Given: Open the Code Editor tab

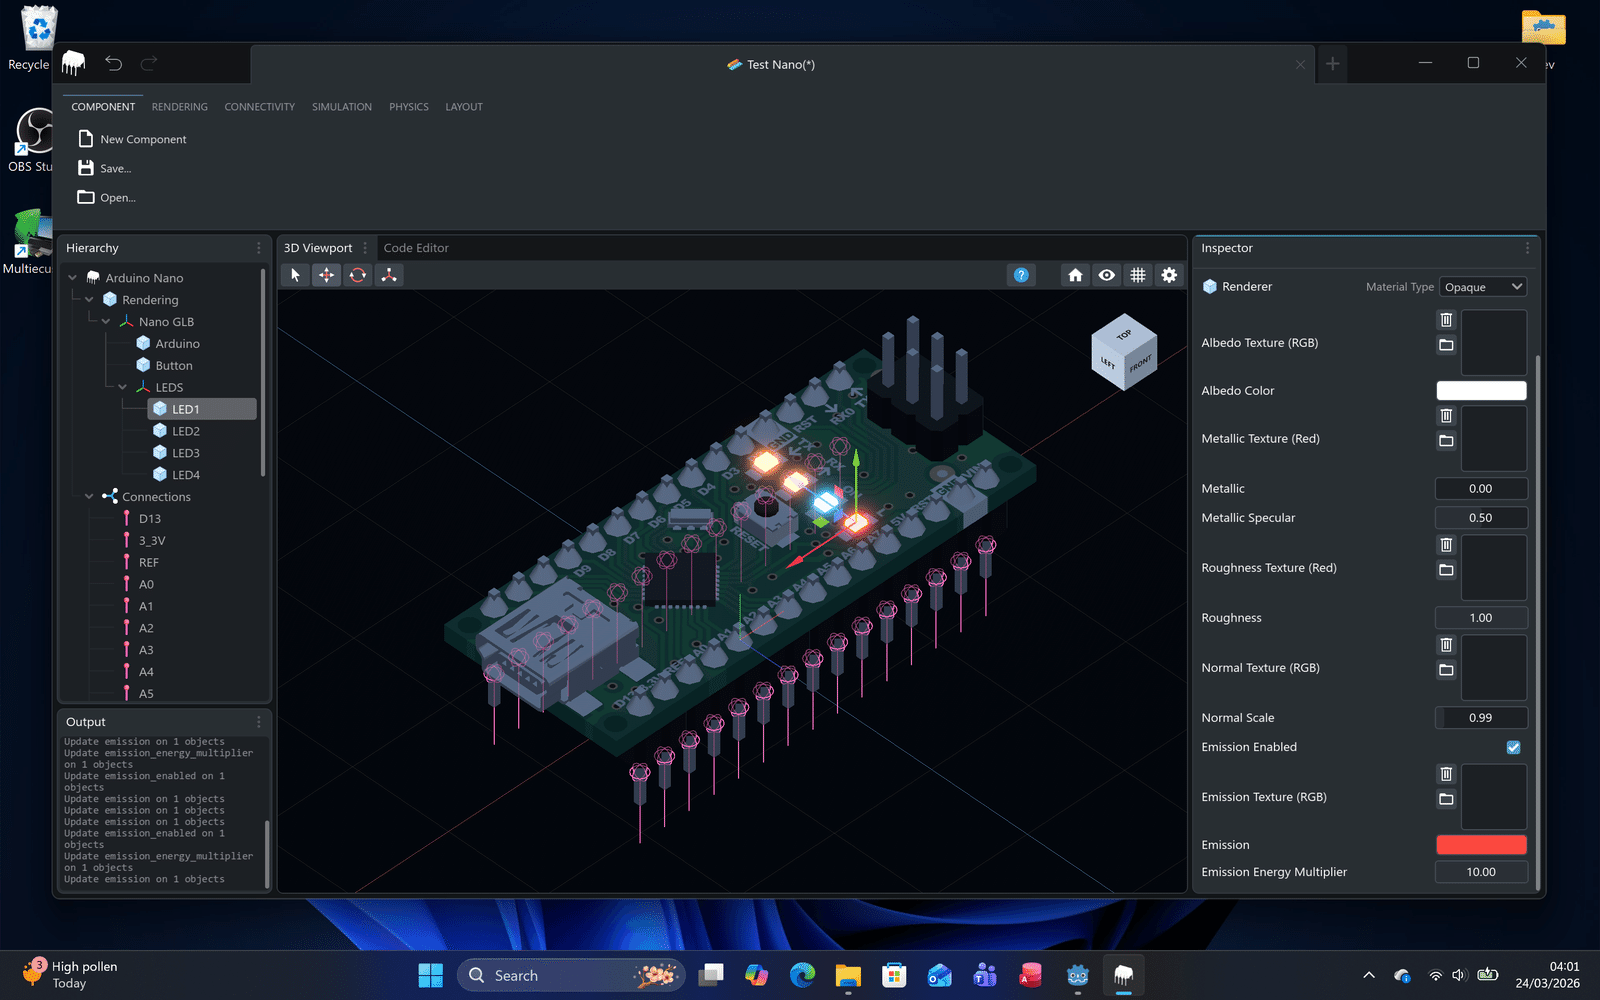Looking at the screenshot, I should click(x=416, y=248).
